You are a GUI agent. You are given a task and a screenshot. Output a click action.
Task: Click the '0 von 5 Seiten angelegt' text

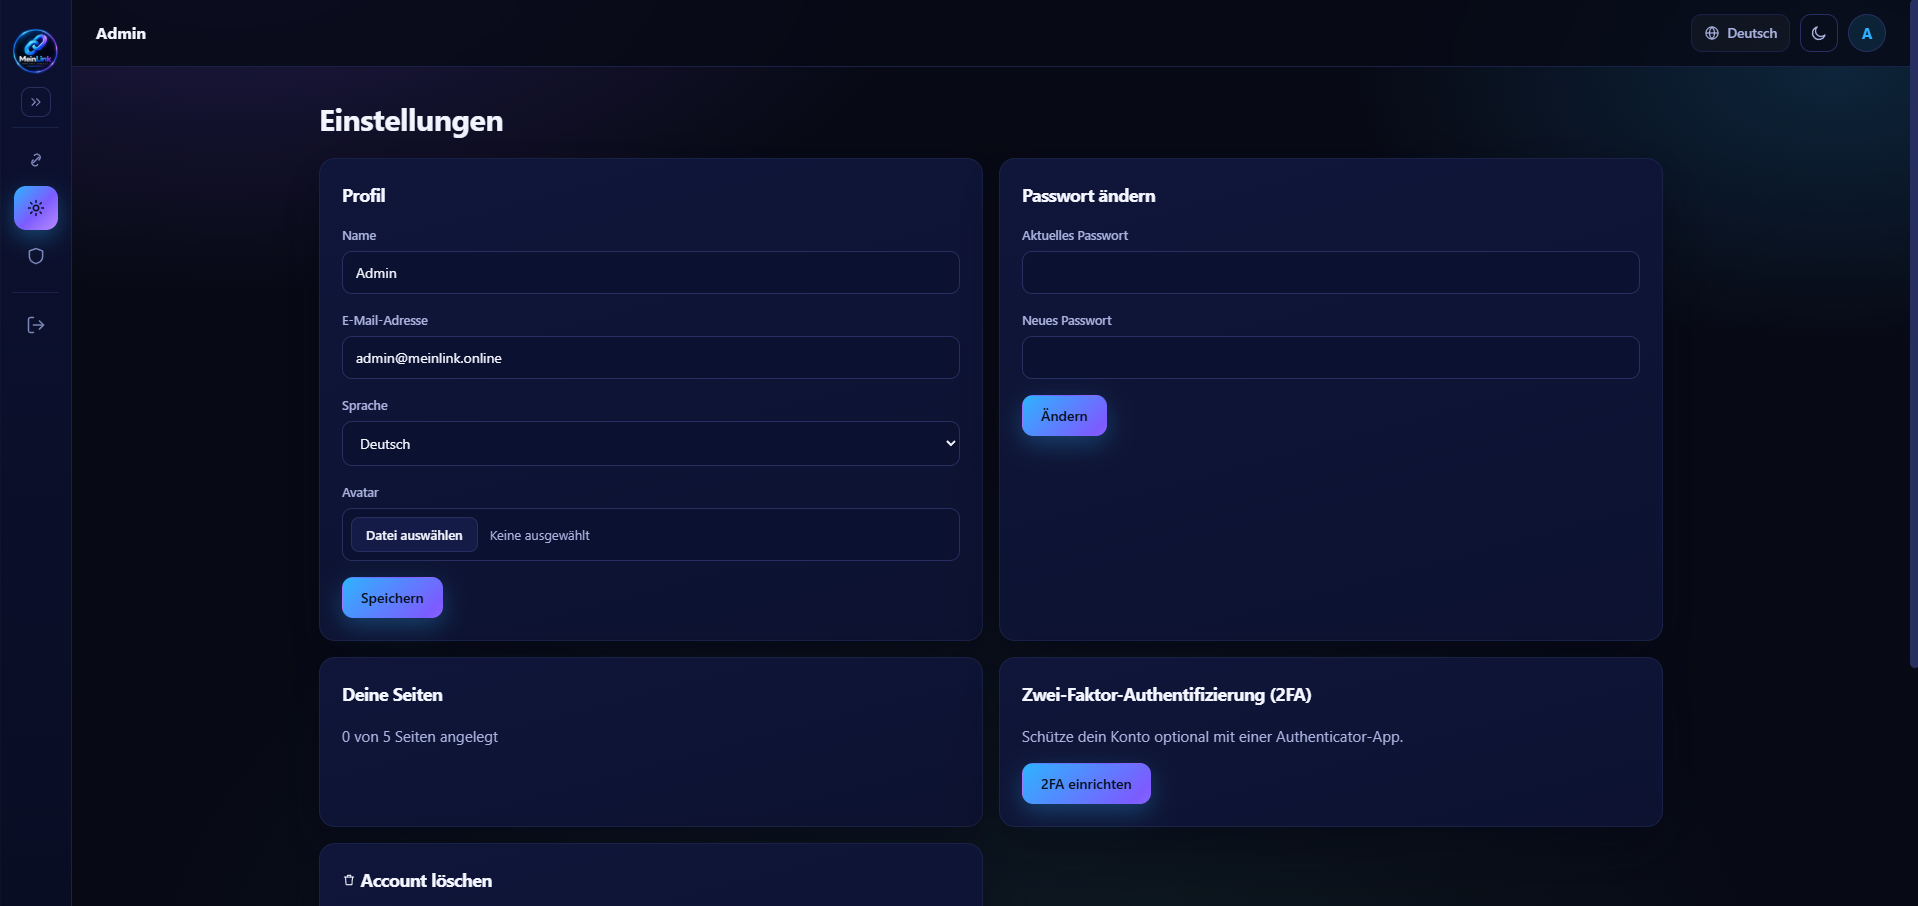[x=420, y=737]
